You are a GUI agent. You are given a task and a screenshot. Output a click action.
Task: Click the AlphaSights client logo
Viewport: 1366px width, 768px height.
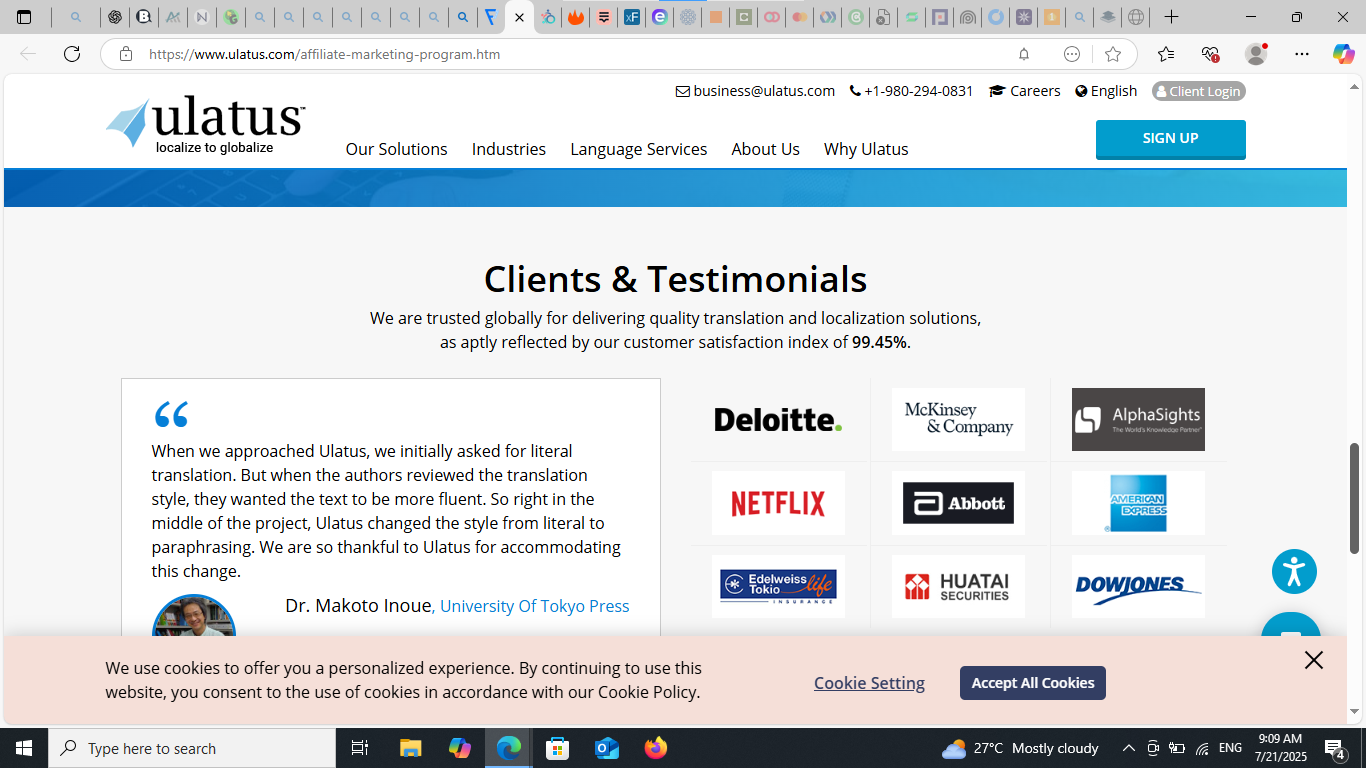1138,420
